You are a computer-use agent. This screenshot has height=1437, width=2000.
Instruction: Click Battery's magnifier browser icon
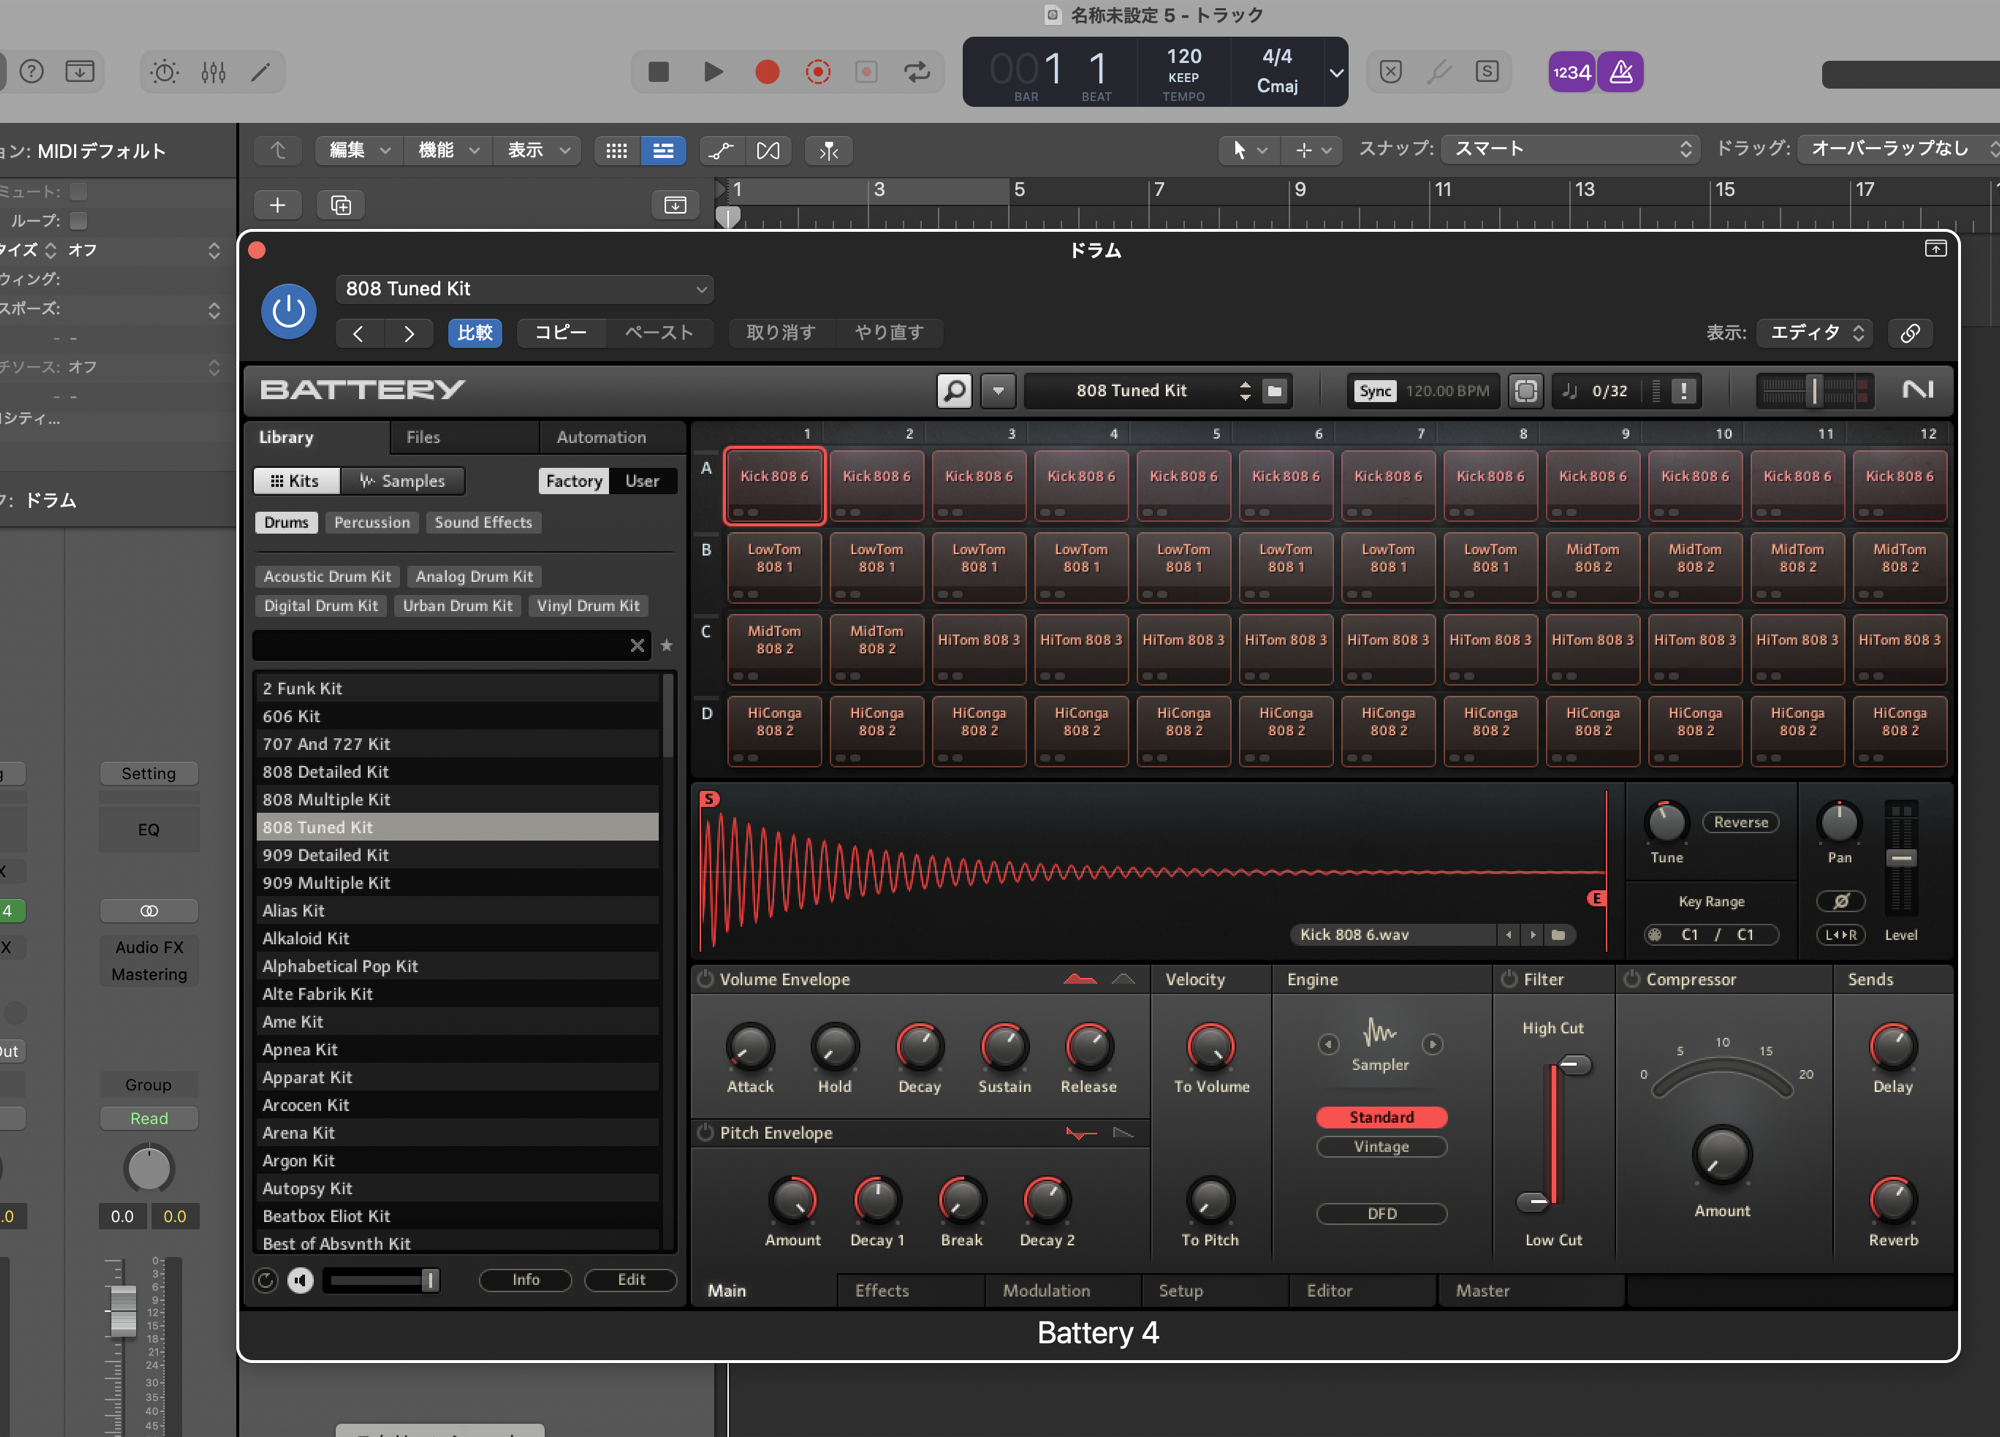coord(954,390)
